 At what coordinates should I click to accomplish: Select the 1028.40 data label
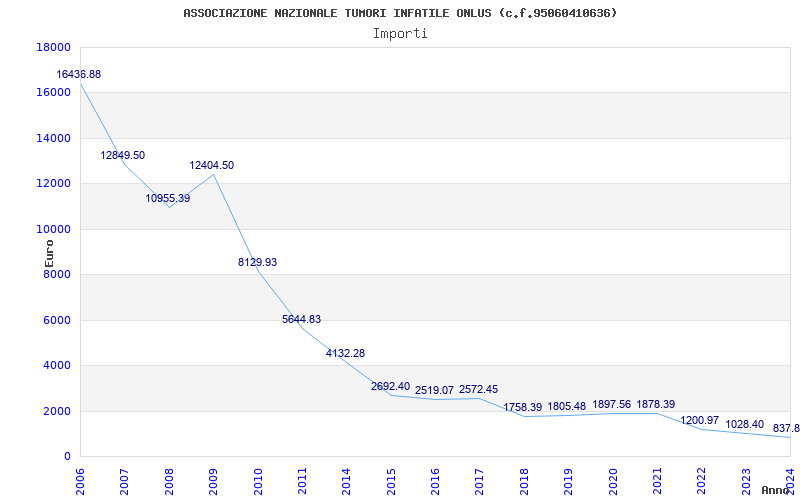click(x=745, y=424)
